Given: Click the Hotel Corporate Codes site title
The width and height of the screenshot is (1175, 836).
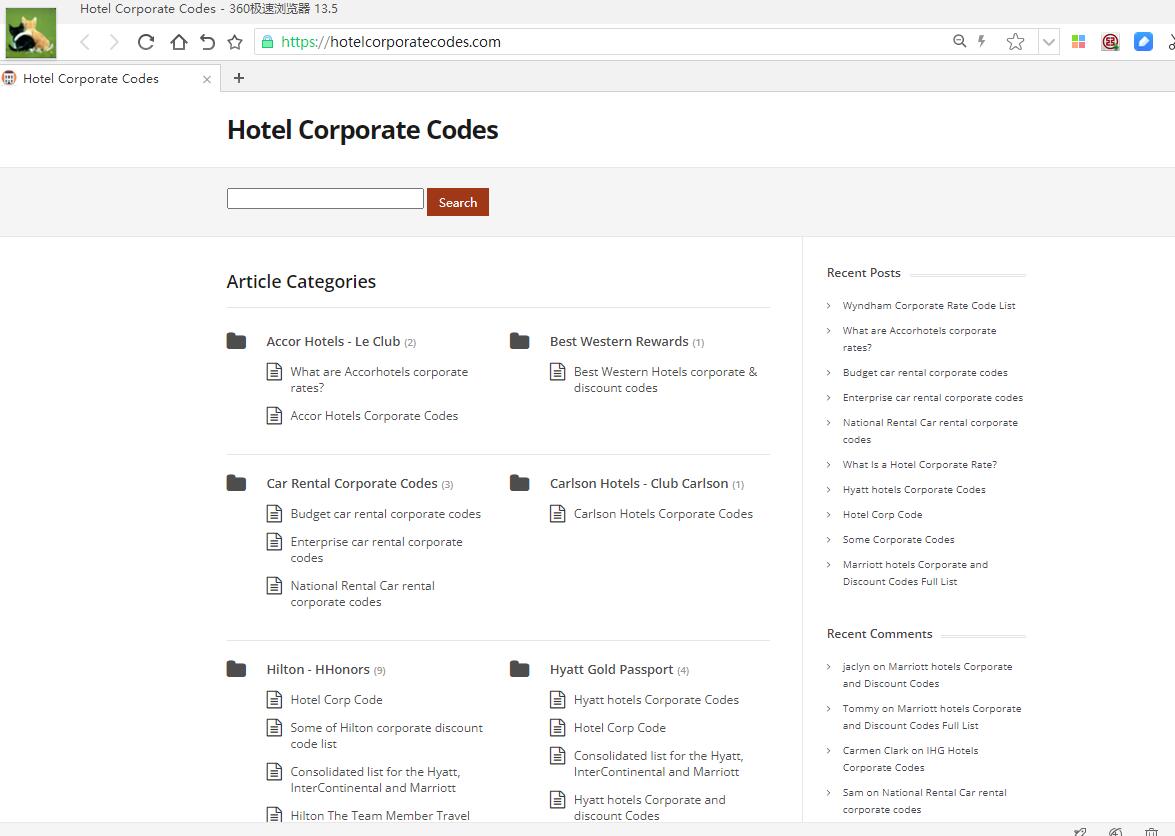Looking at the screenshot, I should click(363, 130).
